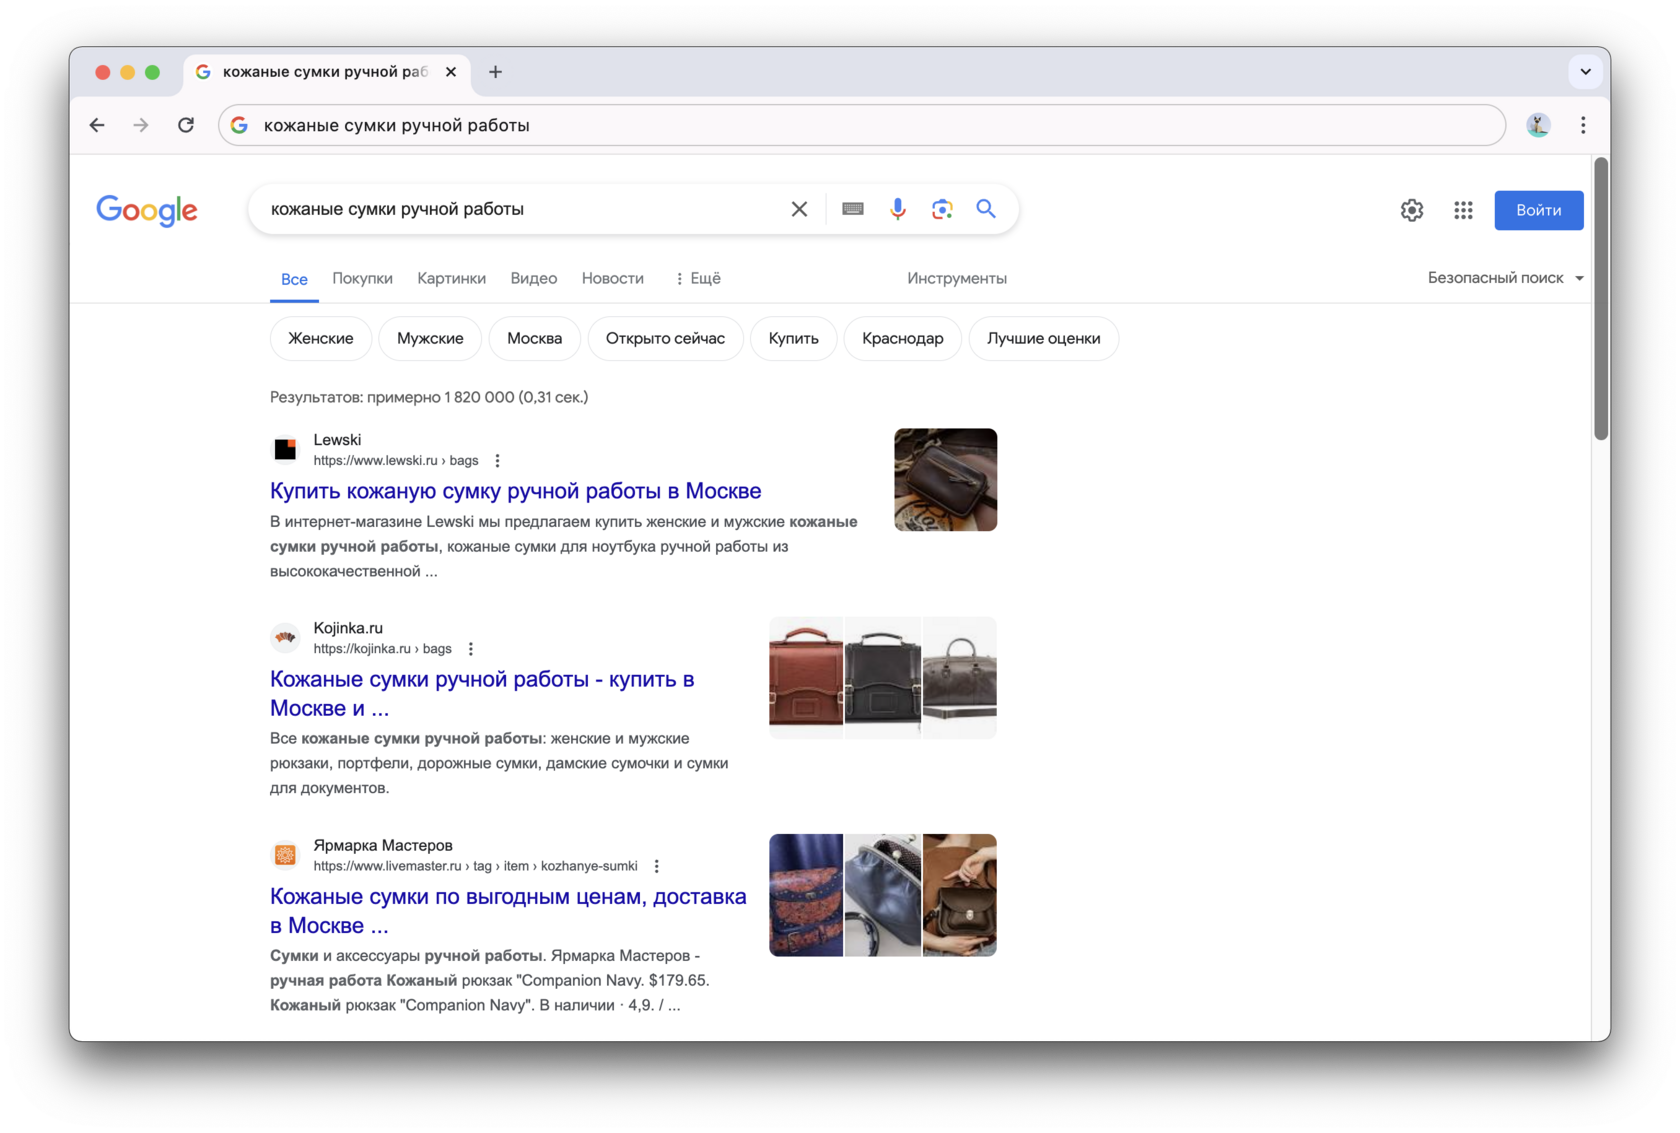Go back to the previous page
This screenshot has width=1680, height=1133.
tap(97, 125)
